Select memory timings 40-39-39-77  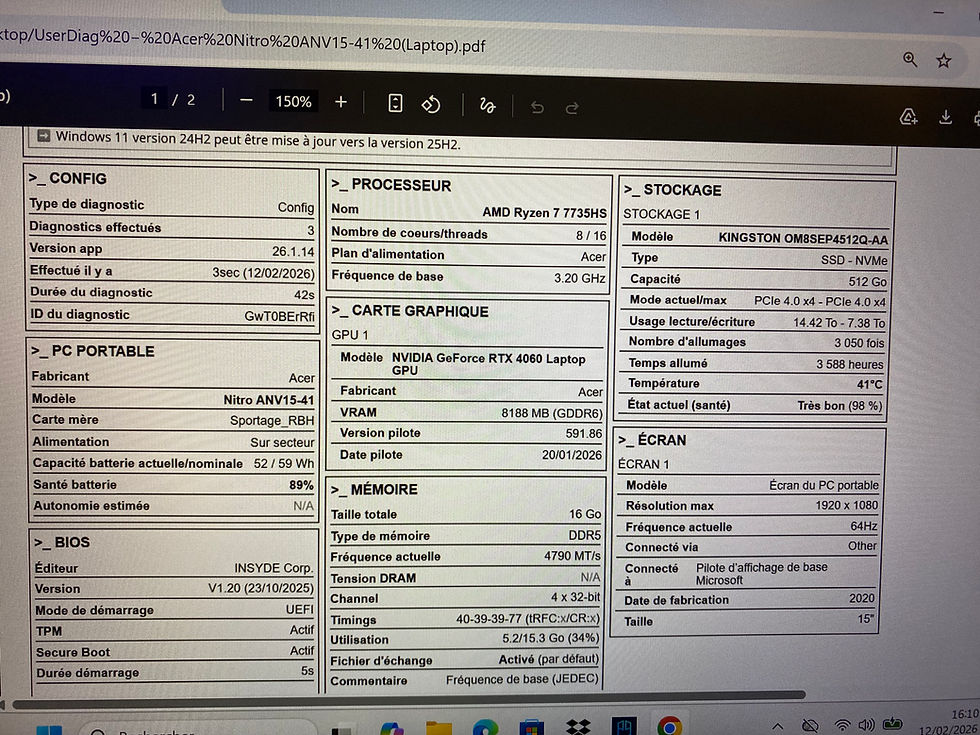tap(489, 619)
